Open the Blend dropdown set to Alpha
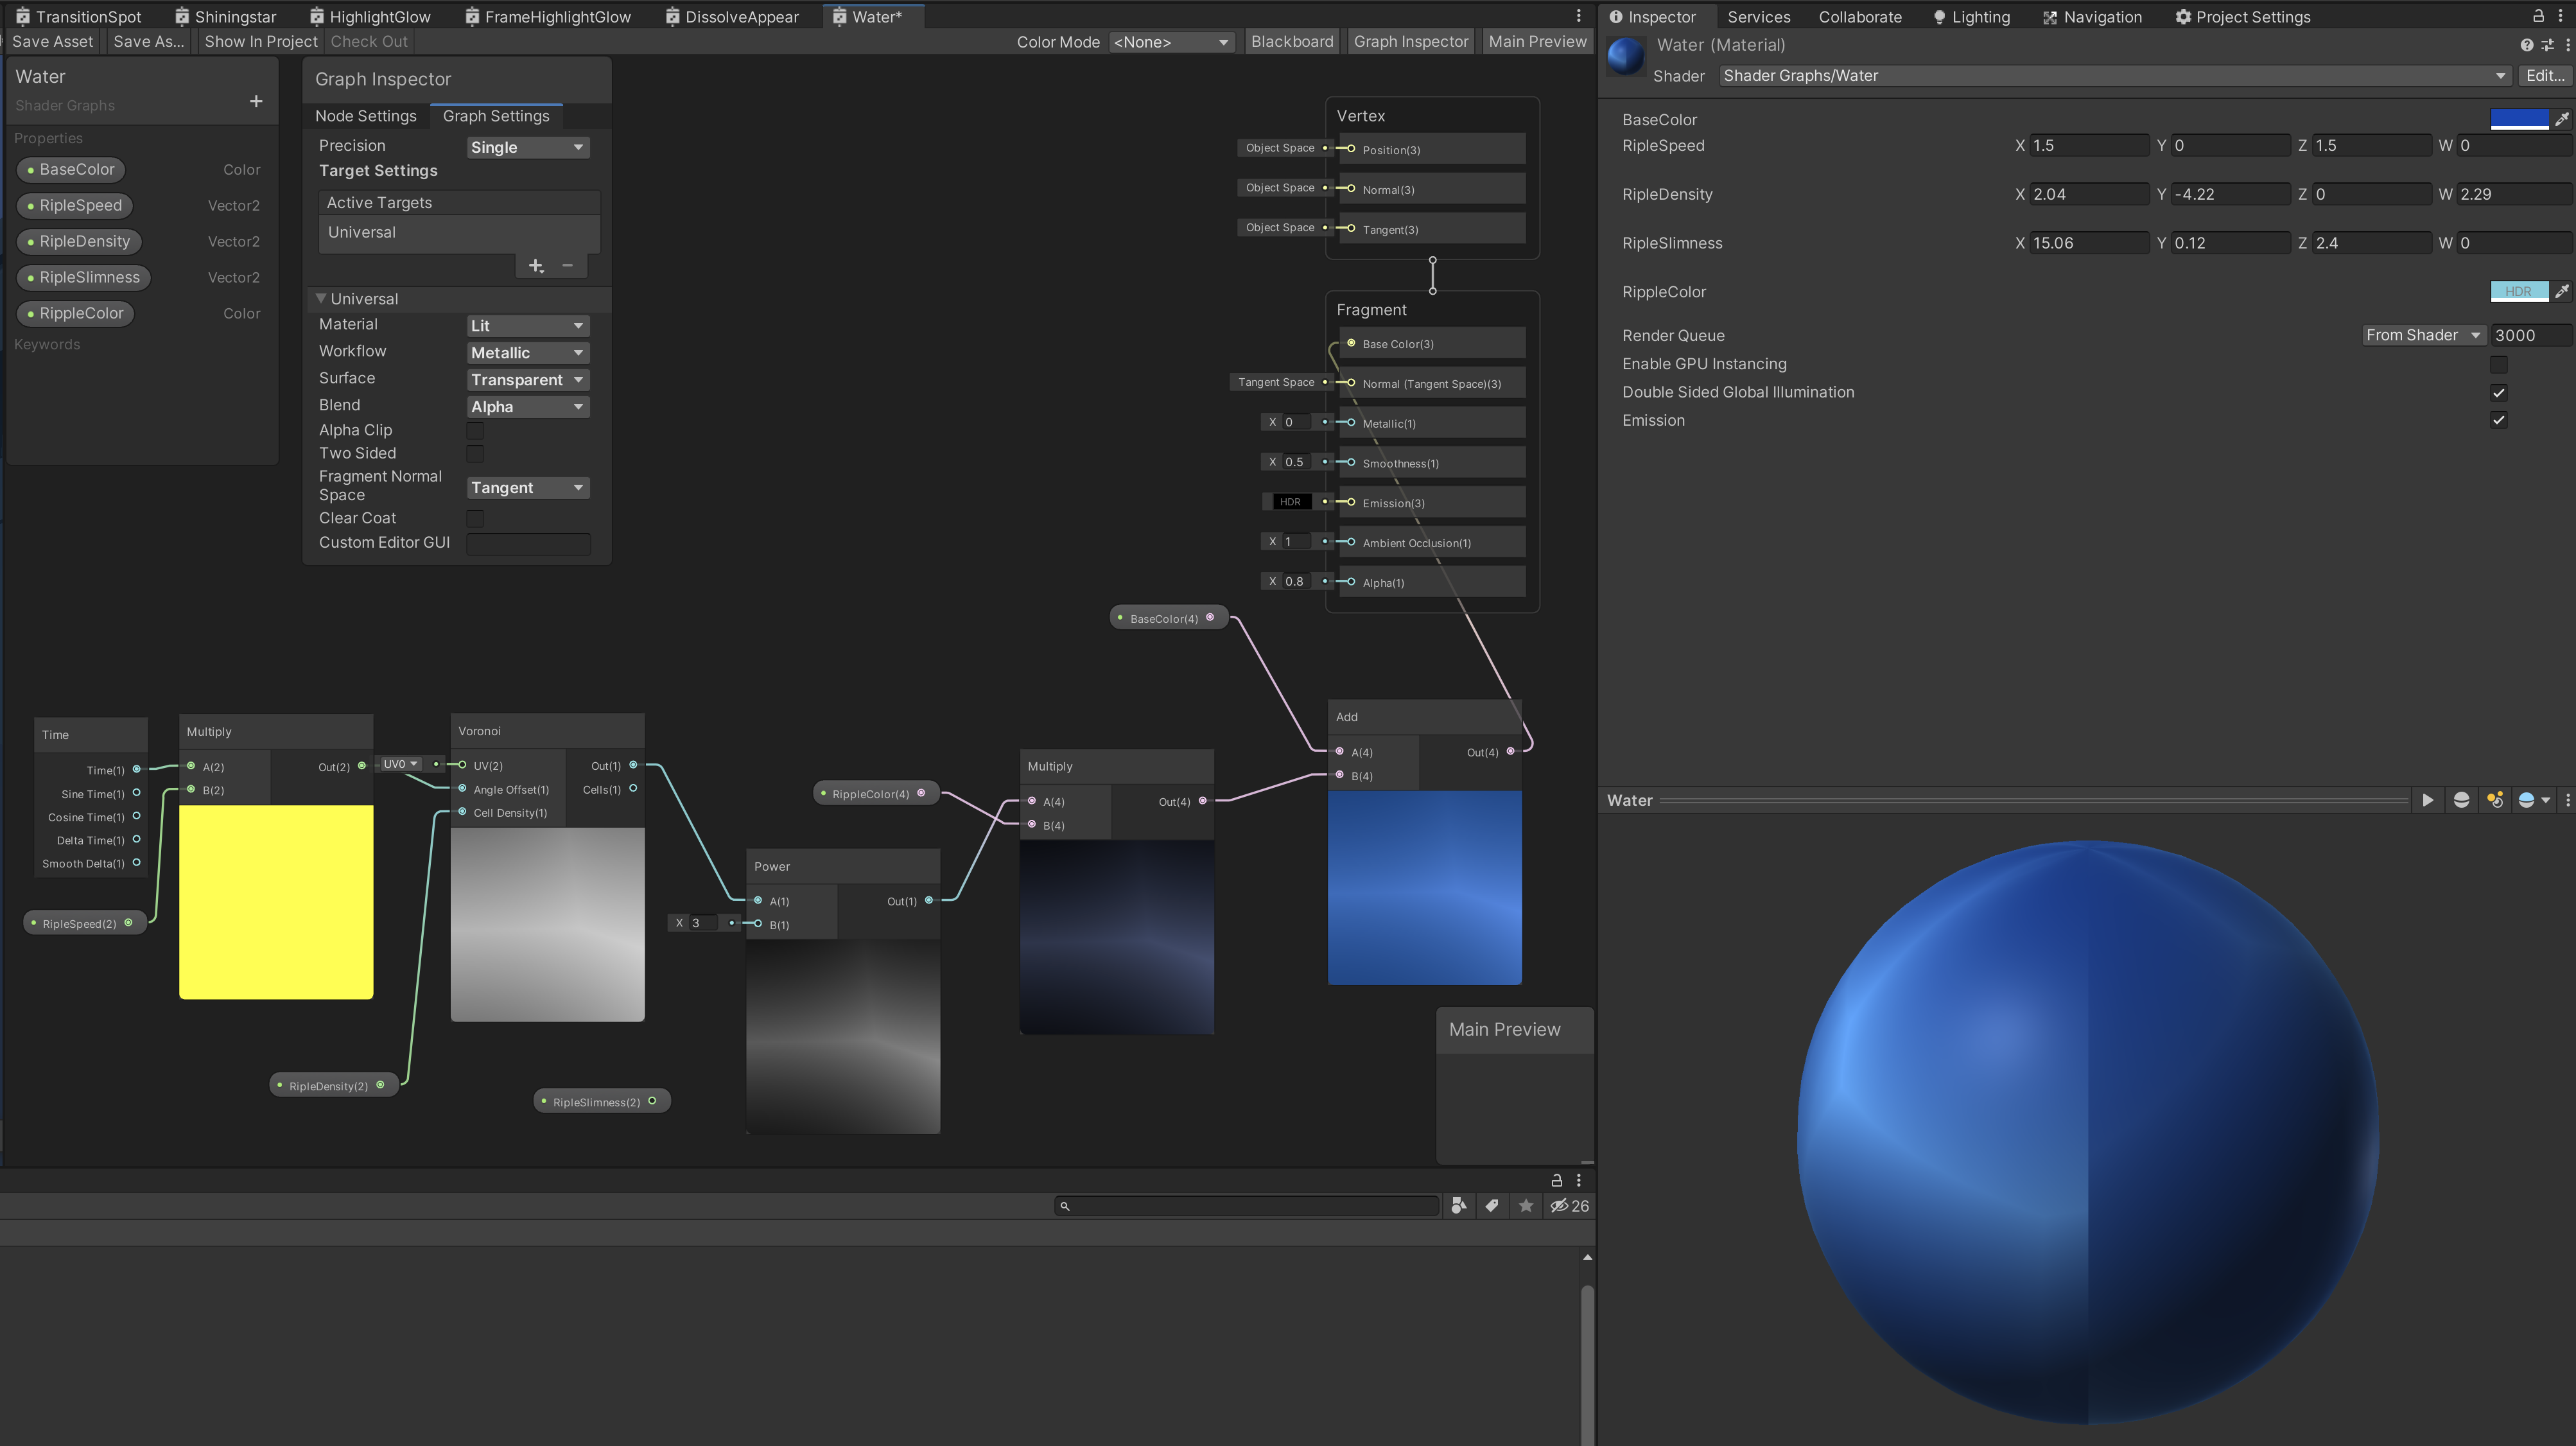Viewport: 2576px width, 1446px height. 528,407
